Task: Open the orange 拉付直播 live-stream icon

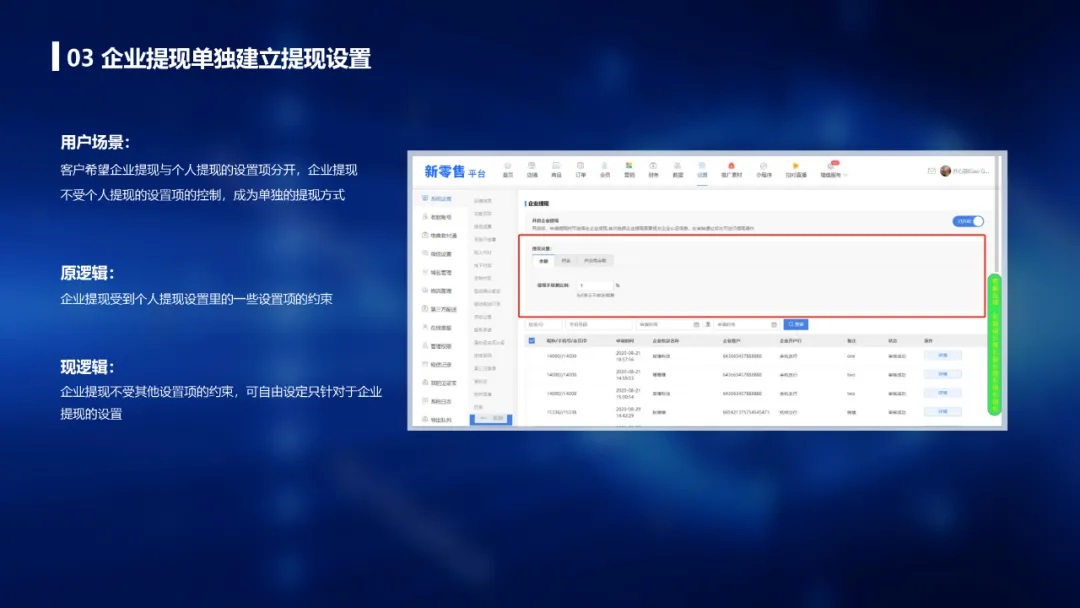Action: (795, 168)
